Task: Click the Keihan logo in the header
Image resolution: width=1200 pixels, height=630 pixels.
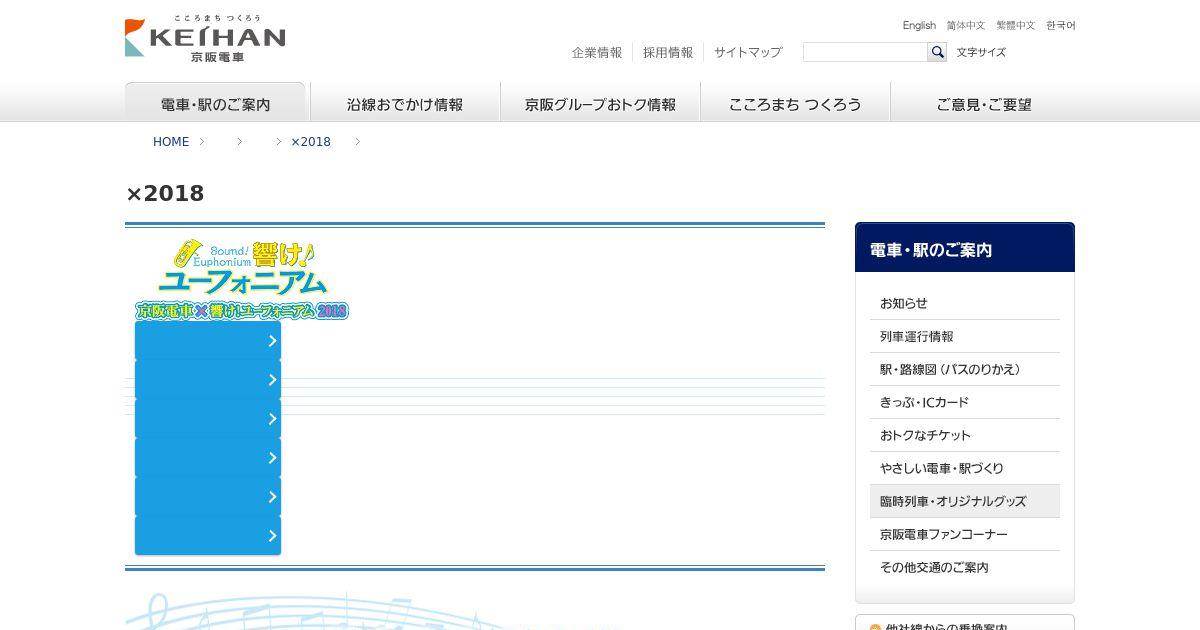Action: tap(205, 39)
